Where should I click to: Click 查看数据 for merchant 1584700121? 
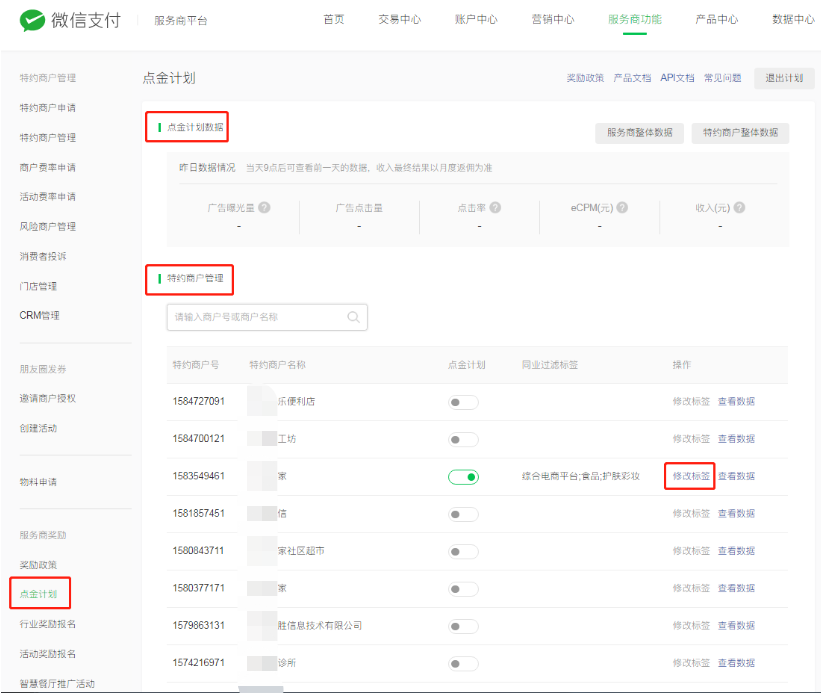tap(736, 439)
